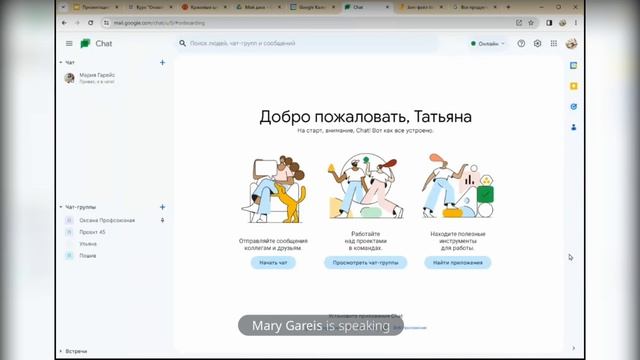Open Calendar in the side panel
Screen dimensions: 640x360
pos(573,65)
